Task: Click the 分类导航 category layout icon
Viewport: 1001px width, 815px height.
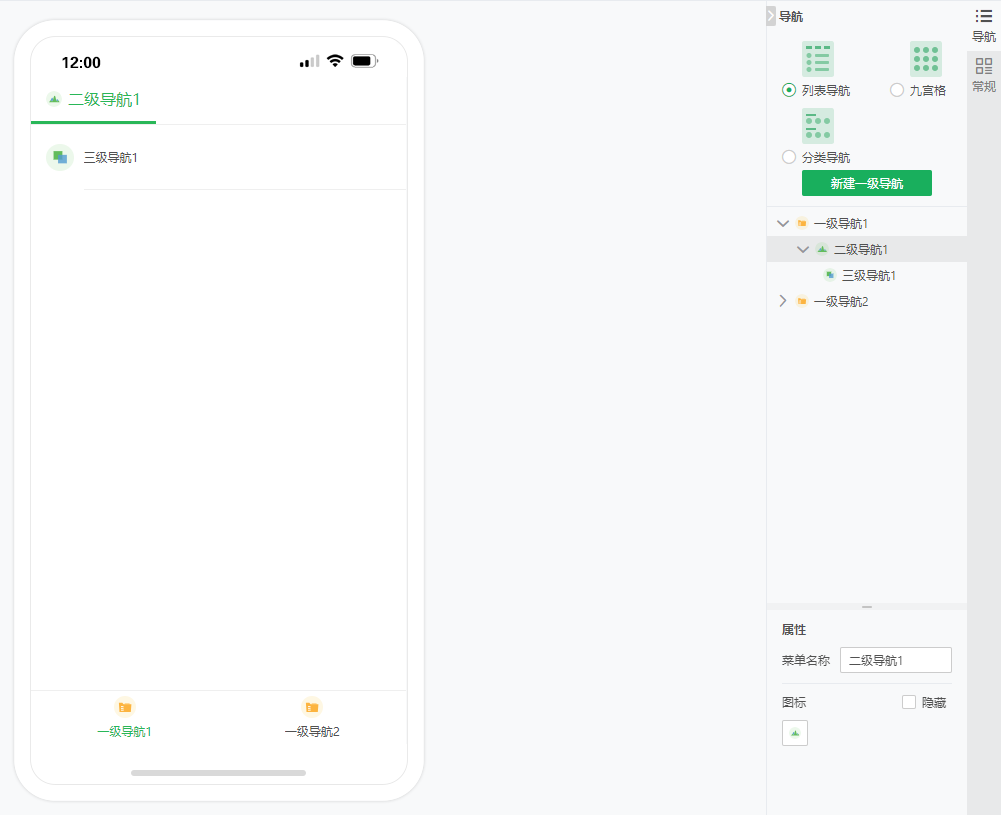Action: (x=818, y=124)
